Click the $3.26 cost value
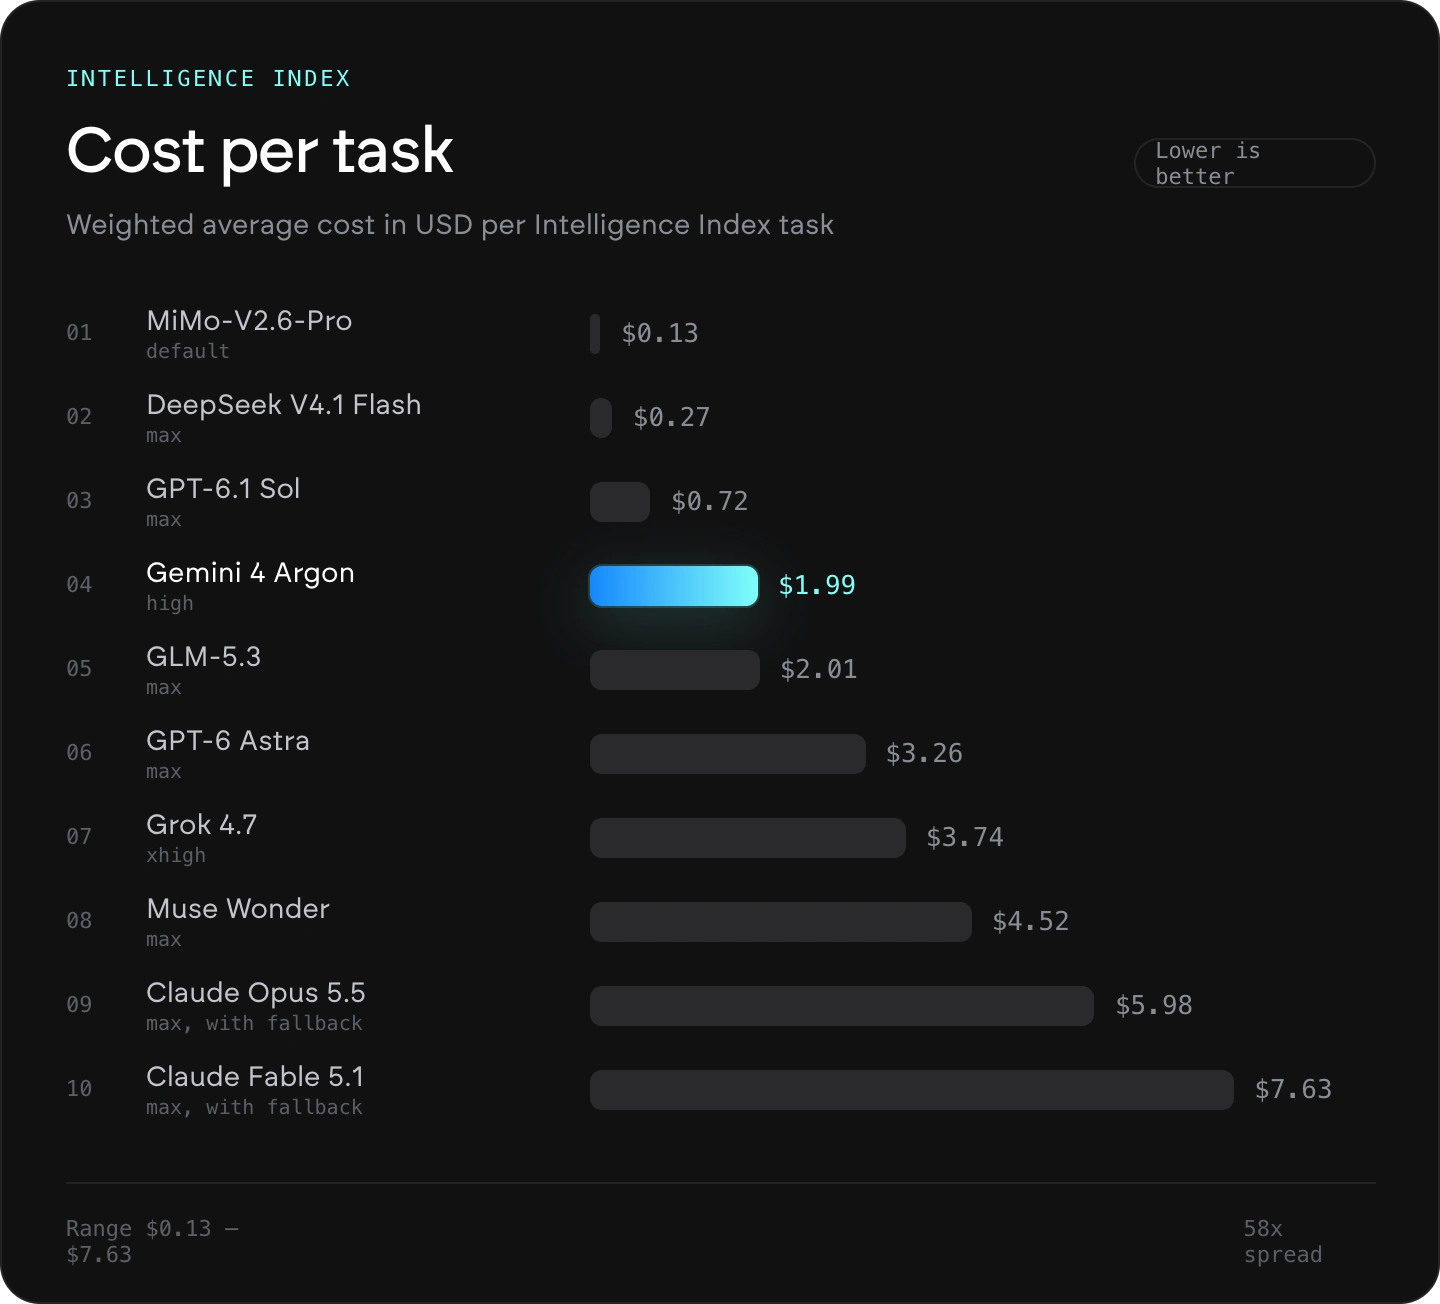 click(925, 753)
